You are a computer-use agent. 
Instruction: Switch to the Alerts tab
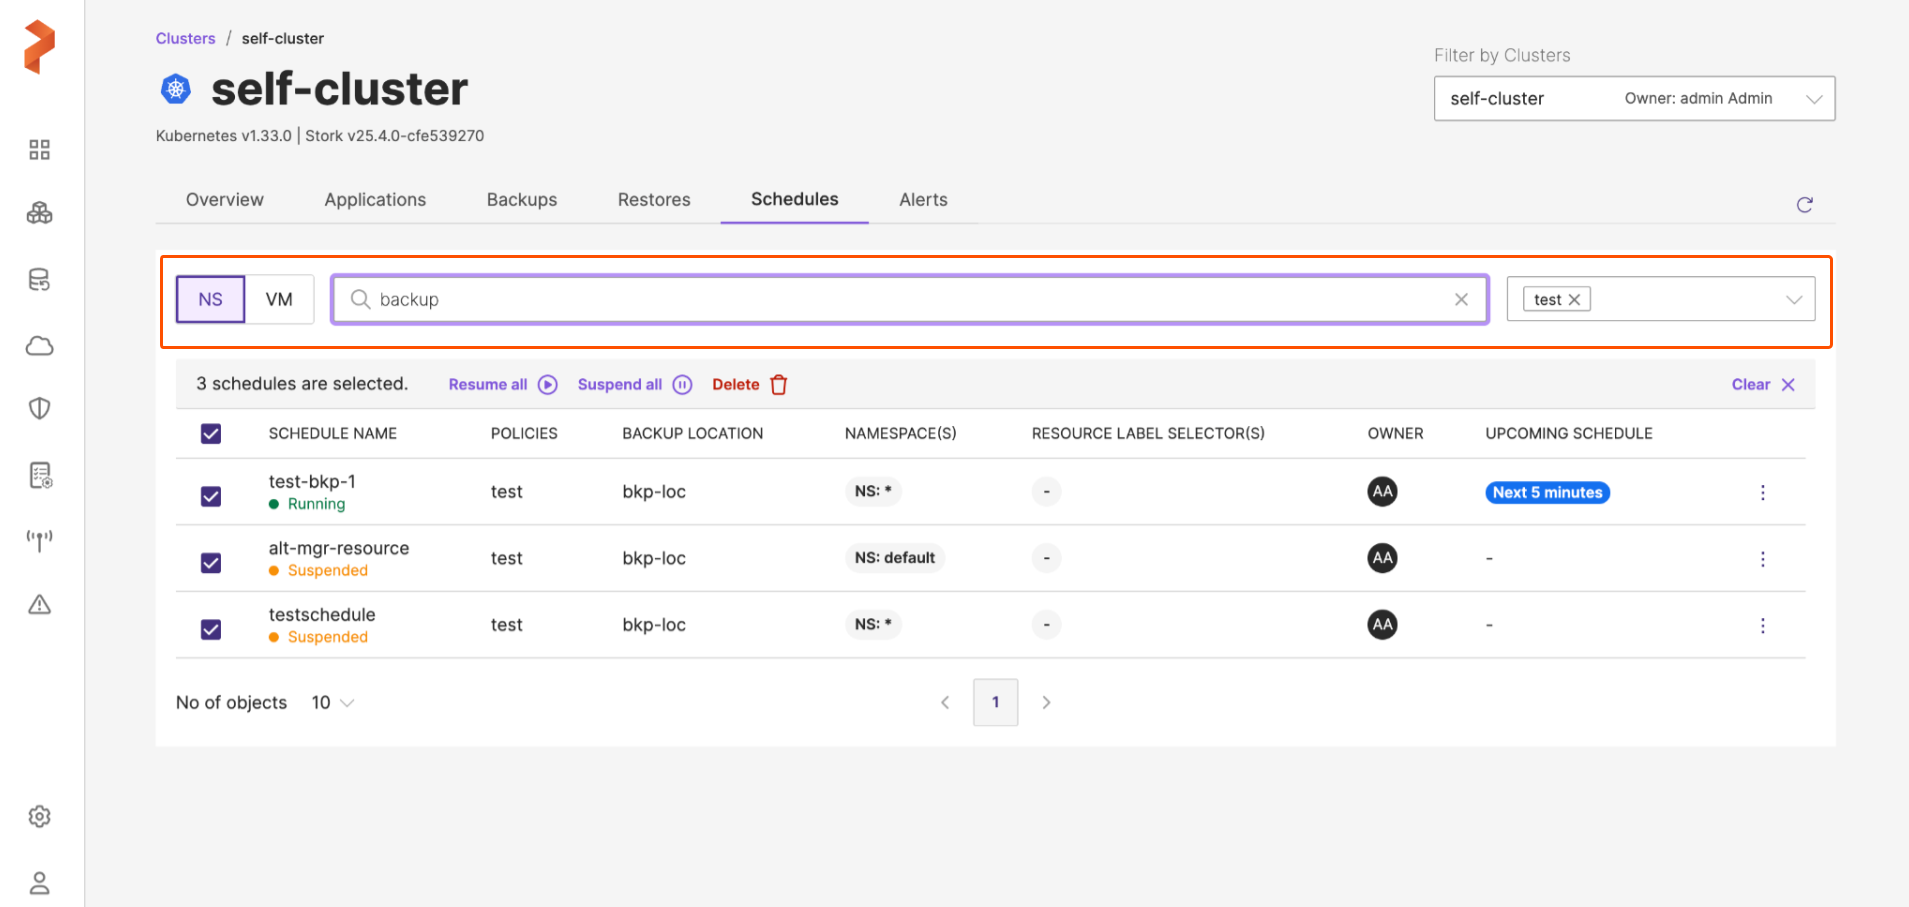(922, 200)
